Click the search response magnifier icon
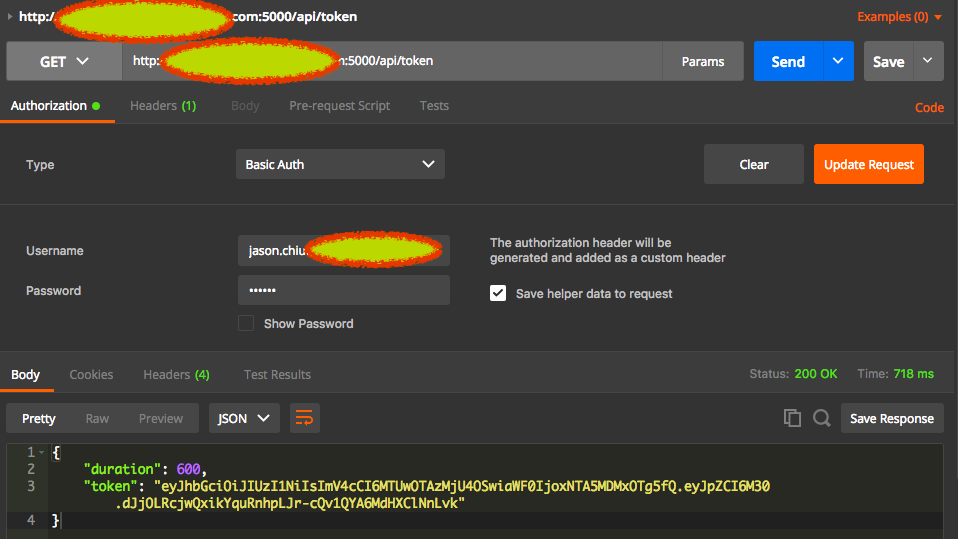958x539 pixels. (x=822, y=419)
